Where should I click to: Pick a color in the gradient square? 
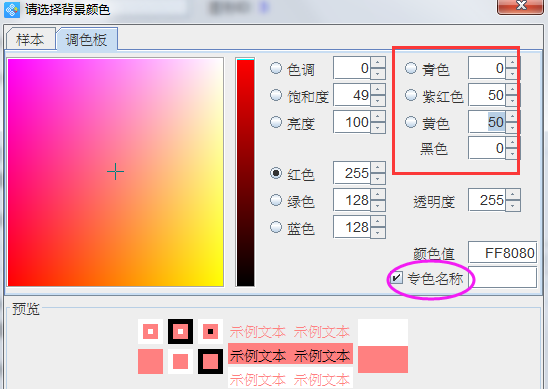115,172
